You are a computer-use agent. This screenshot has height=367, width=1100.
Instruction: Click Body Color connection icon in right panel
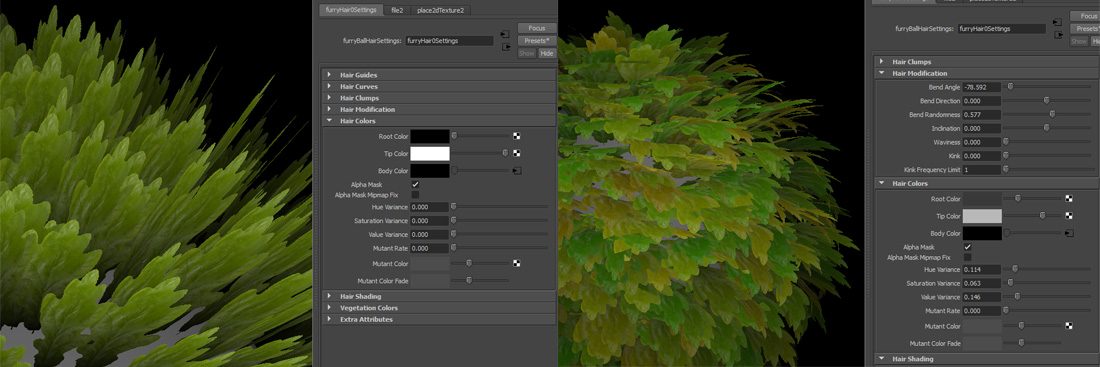point(1069,233)
